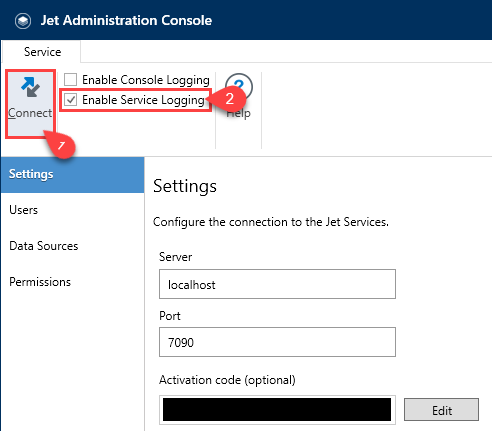Select Settings in the left navigation
492x431 pixels.
(73, 174)
